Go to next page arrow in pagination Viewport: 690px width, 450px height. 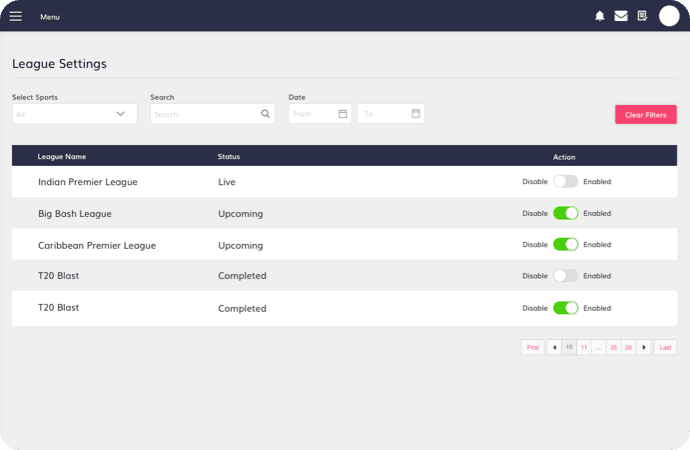tap(644, 347)
